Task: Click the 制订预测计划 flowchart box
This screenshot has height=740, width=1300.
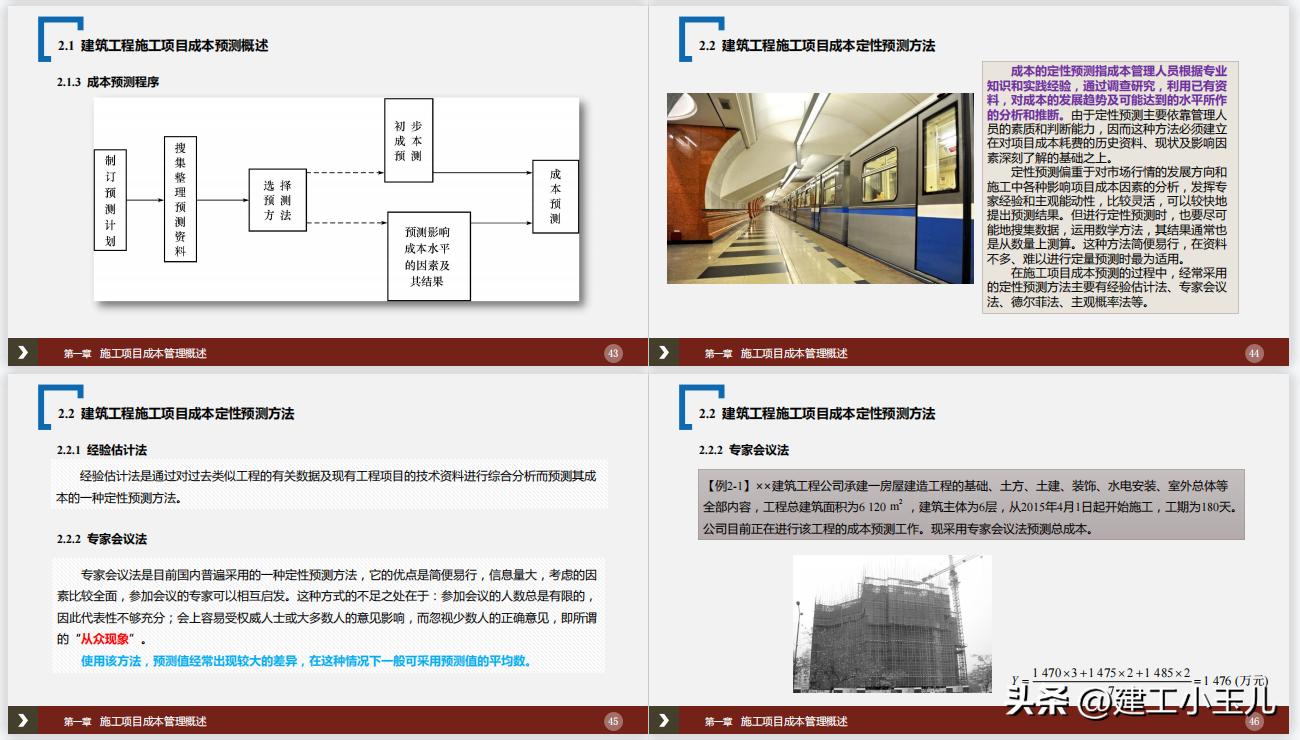Action: point(110,200)
